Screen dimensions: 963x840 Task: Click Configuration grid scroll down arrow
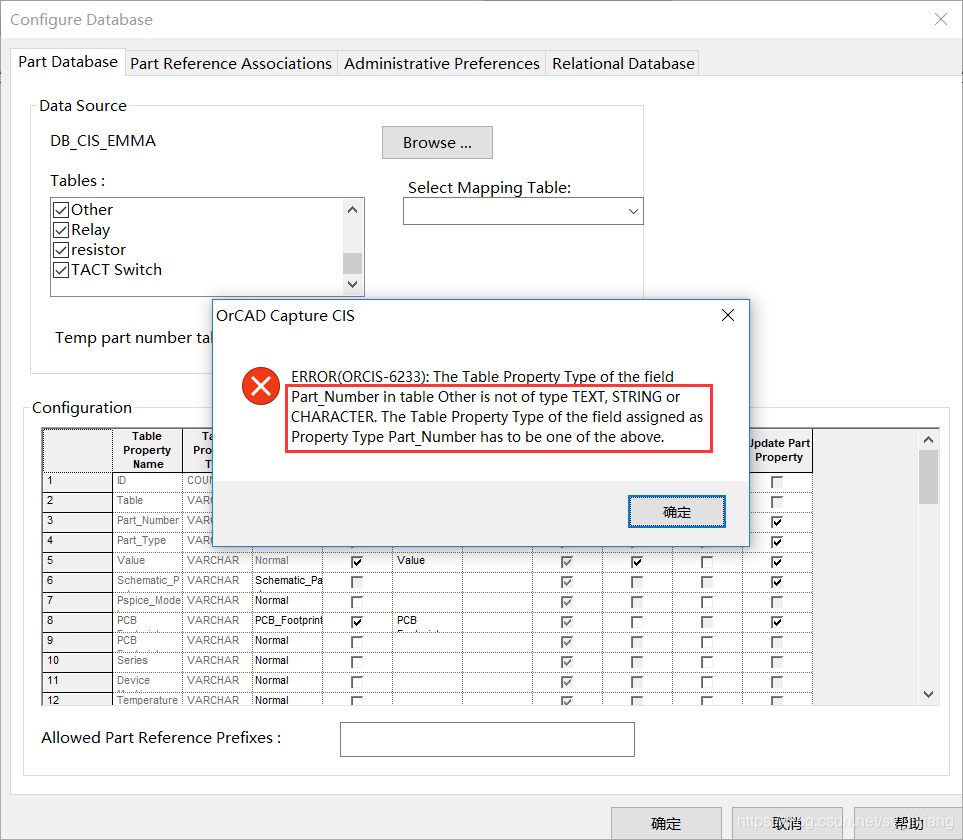929,694
